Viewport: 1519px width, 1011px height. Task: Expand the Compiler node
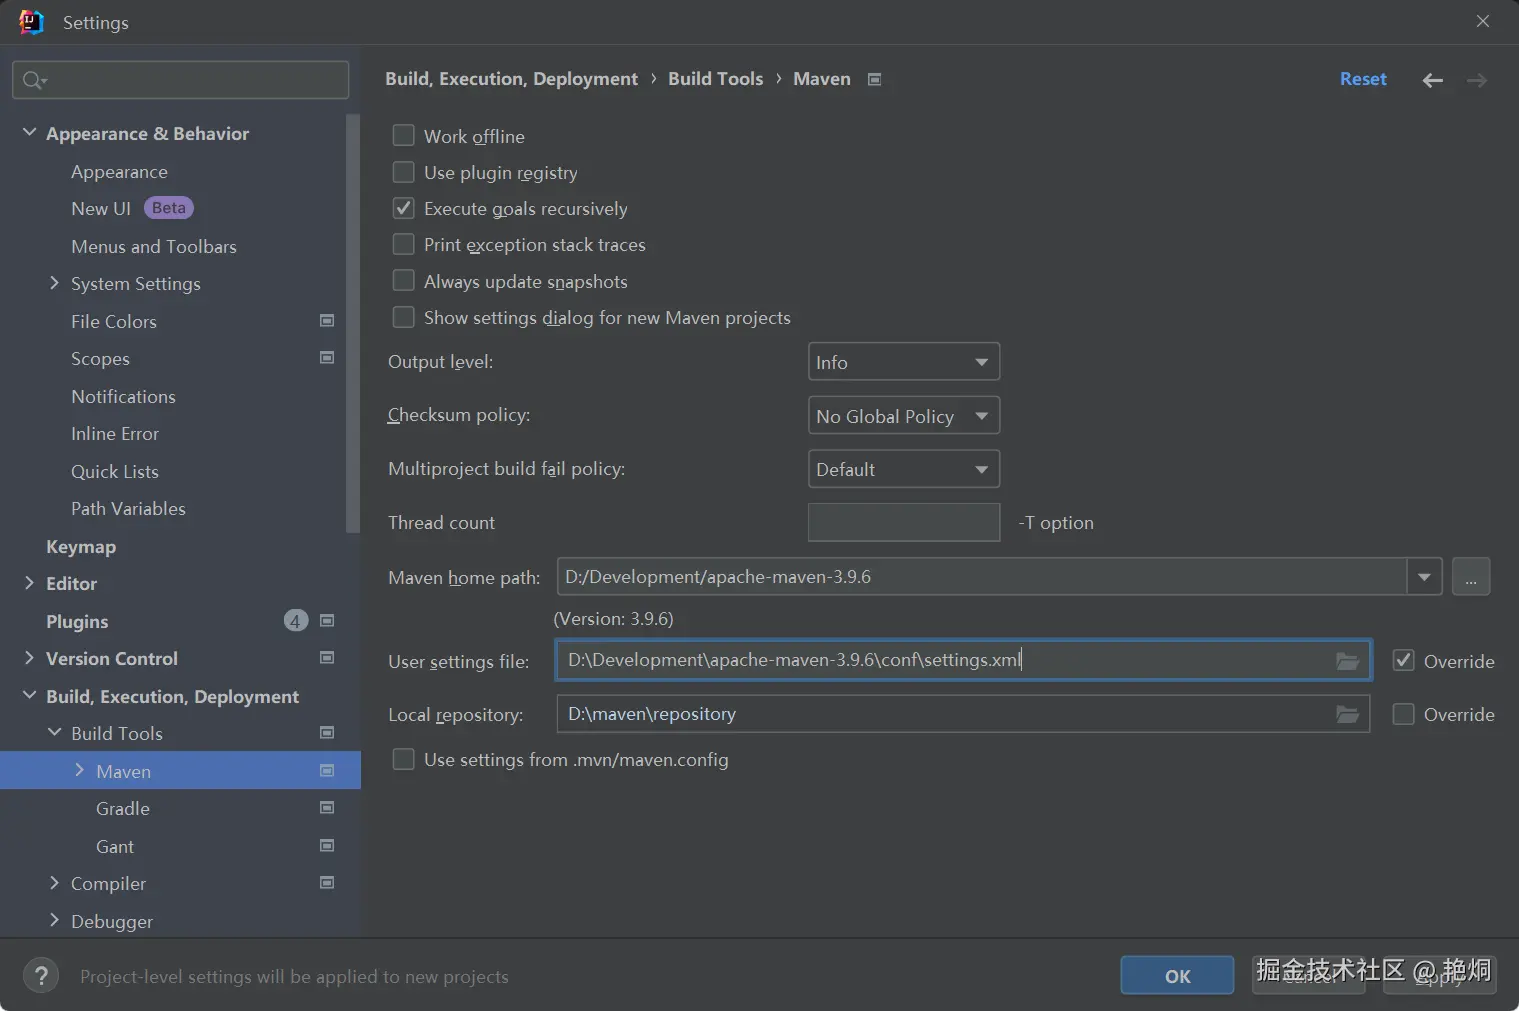pyautogui.click(x=54, y=883)
